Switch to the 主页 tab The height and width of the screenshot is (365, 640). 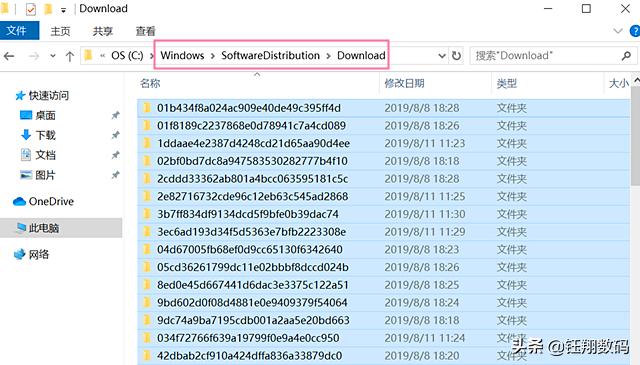point(60,31)
